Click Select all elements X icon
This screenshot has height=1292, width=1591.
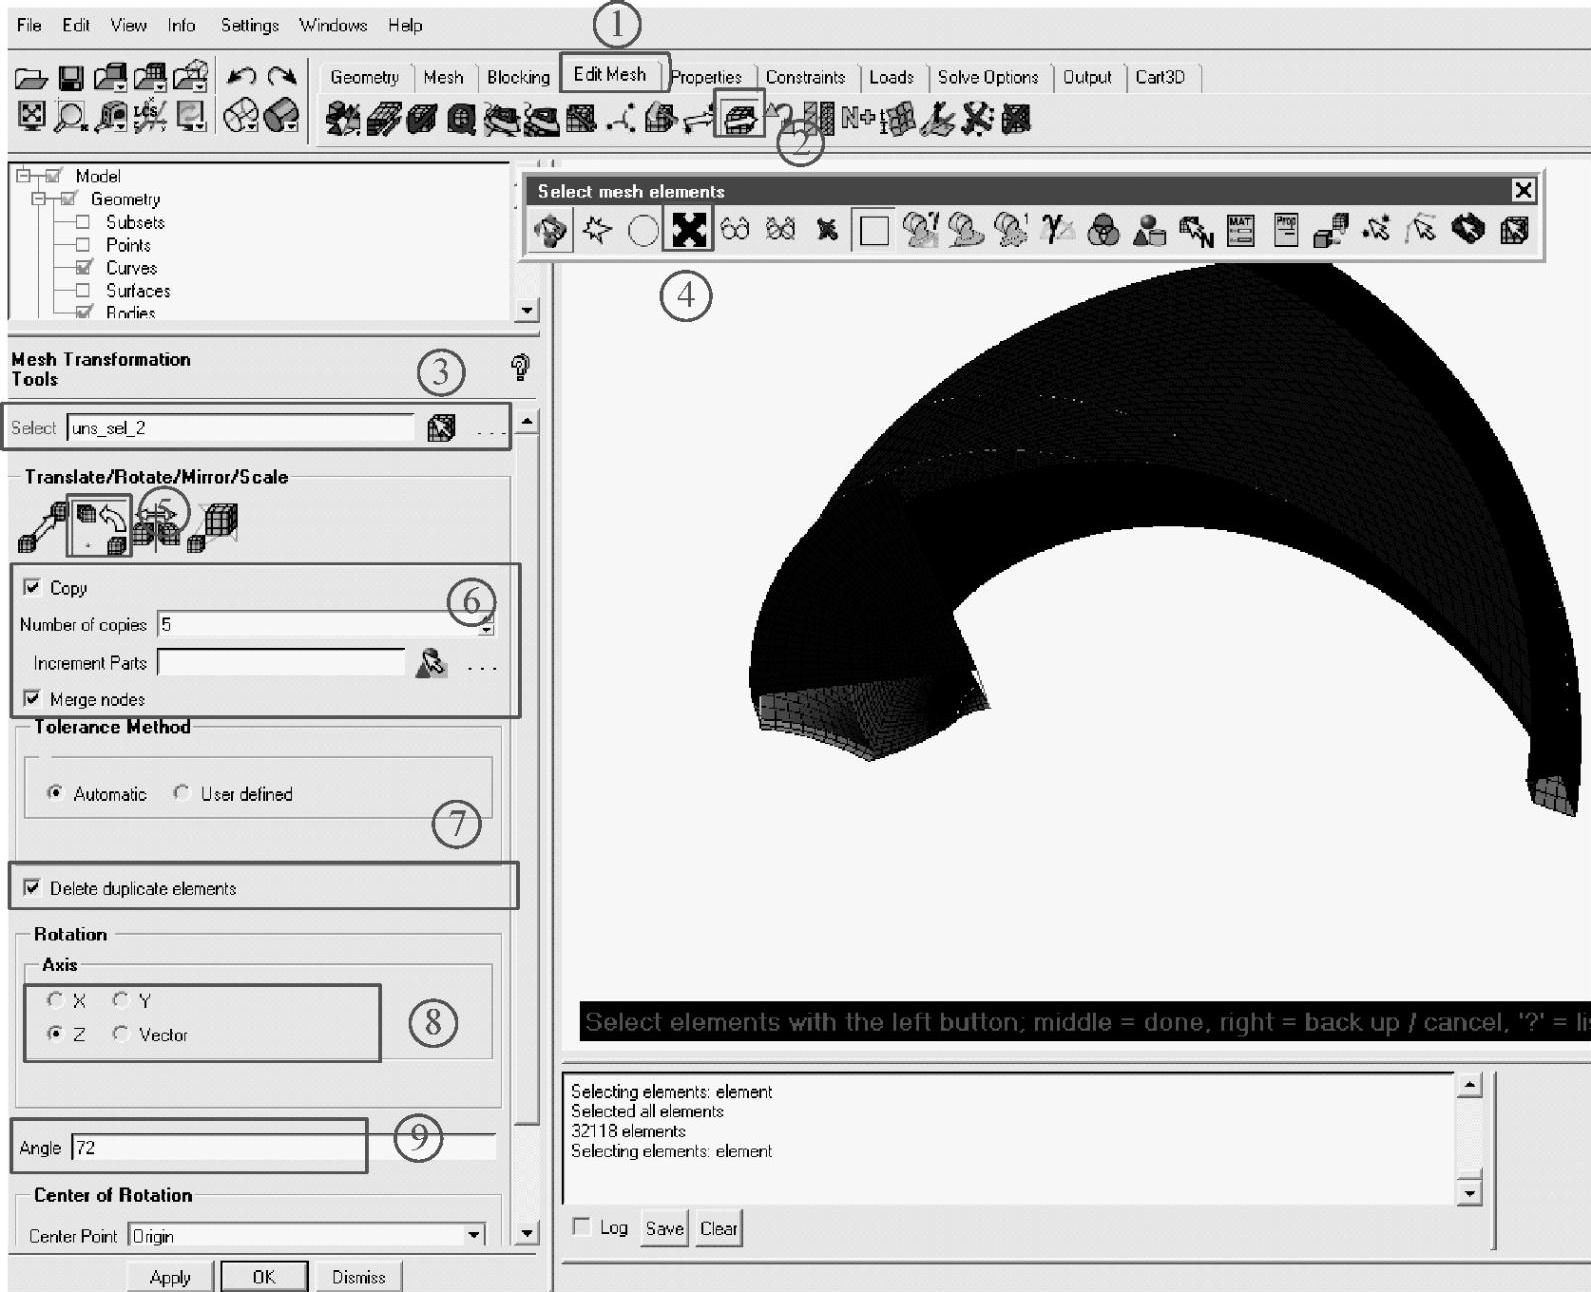point(689,230)
